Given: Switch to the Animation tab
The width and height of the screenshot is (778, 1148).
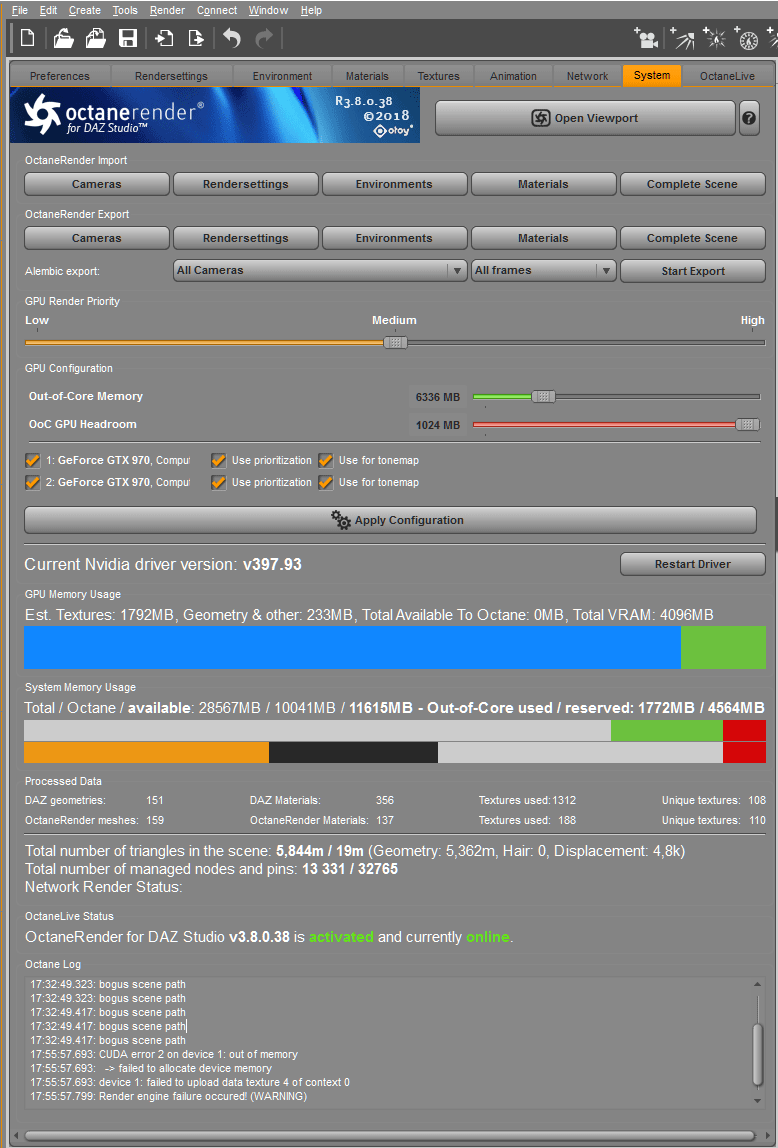Looking at the screenshot, I should pos(513,76).
